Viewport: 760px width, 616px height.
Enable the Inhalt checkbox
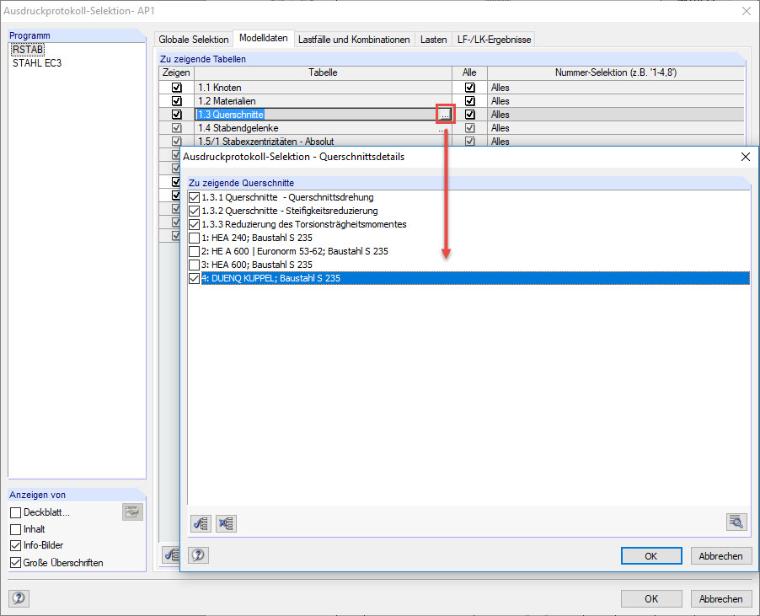[16, 529]
